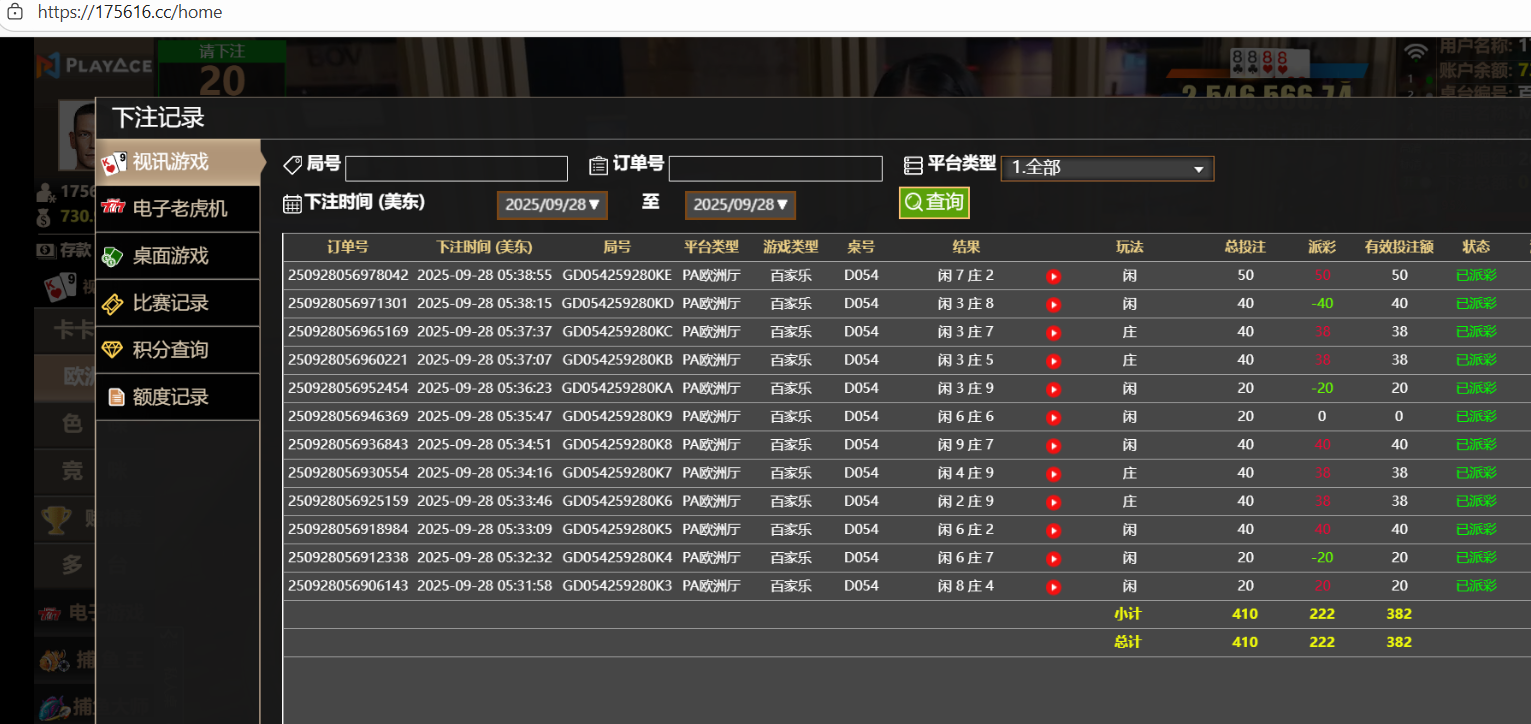Open the 平台类型 dropdown showing 1.全部
Viewport: 1531px width, 724px height.
pyautogui.click(x=1107, y=168)
